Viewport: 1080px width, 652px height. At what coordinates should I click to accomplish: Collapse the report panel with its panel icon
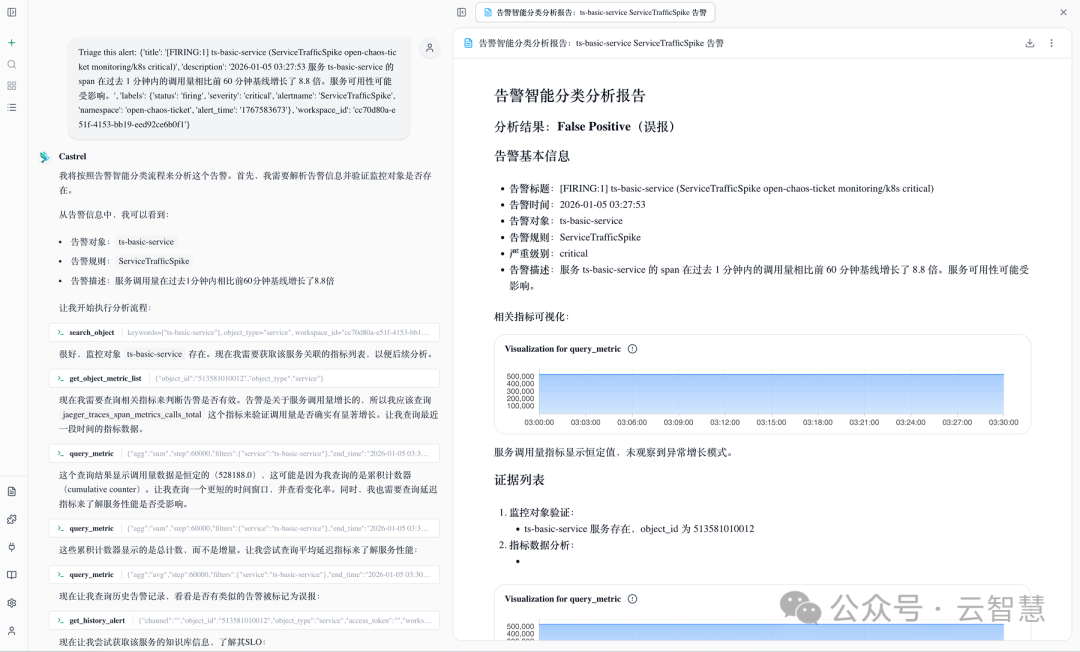click(x=461, y=12)
